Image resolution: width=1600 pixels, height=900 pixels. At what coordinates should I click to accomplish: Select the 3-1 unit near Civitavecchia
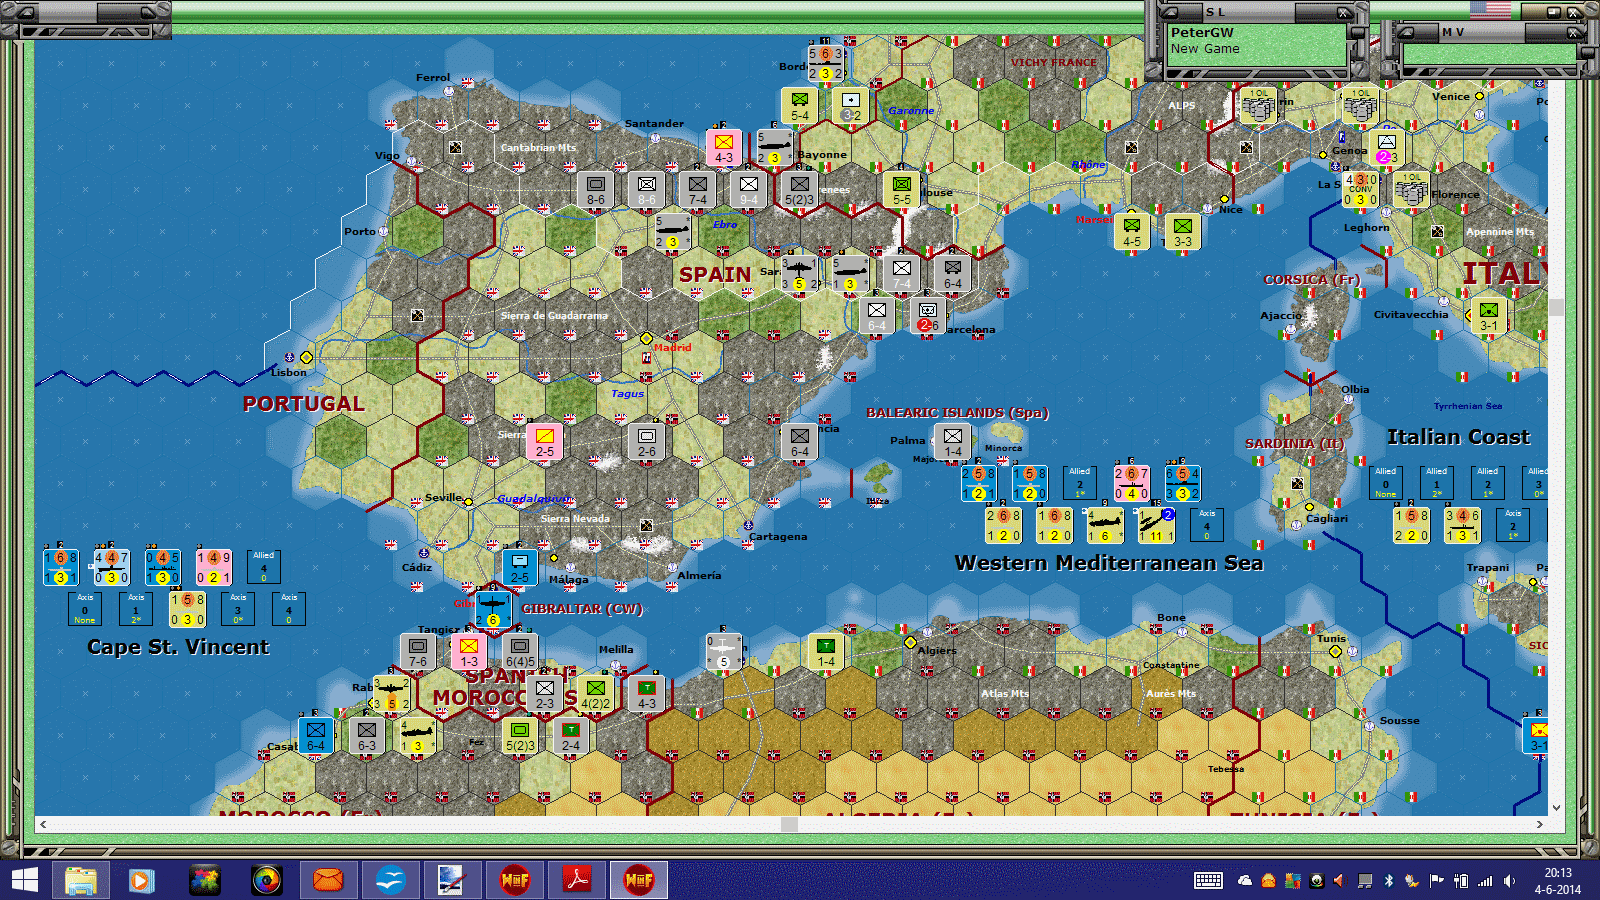click(x=1489, y=316)
